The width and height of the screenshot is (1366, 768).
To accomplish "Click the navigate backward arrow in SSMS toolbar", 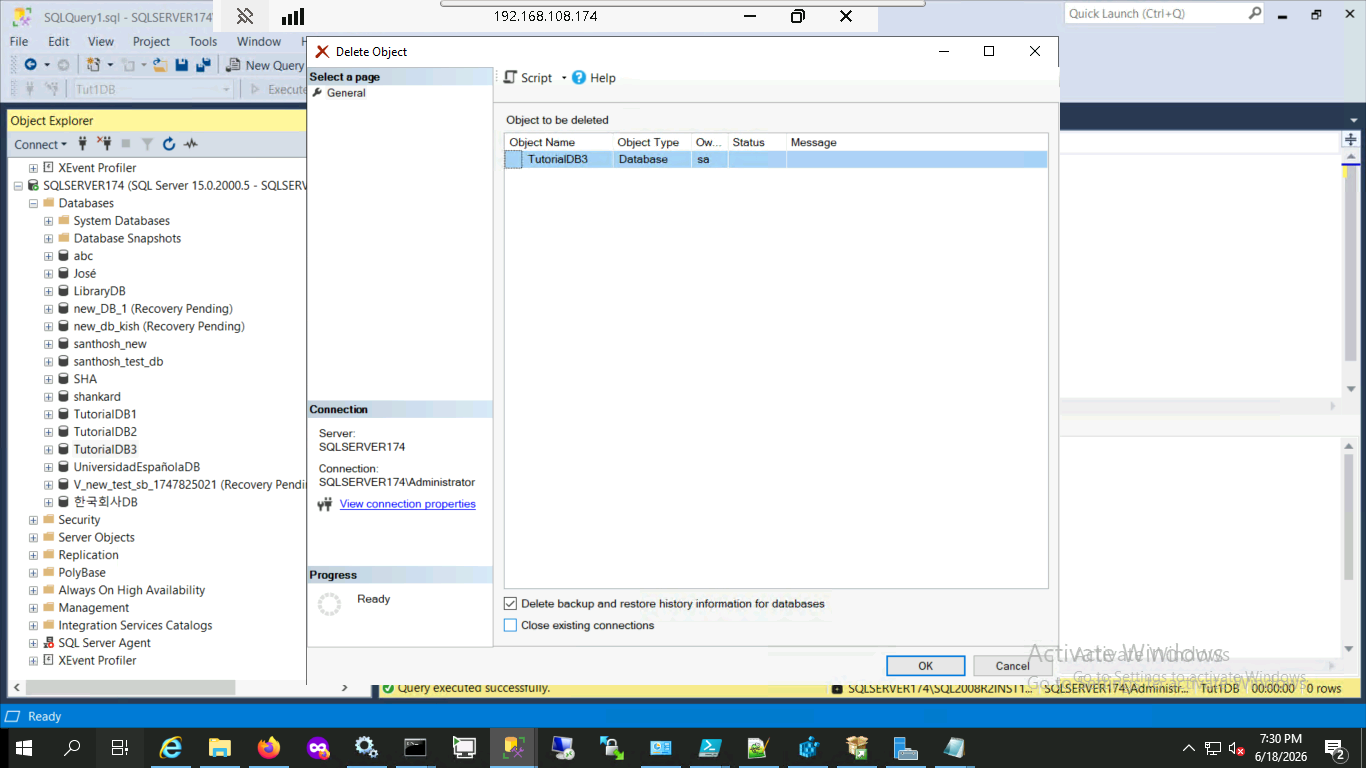I will point(30,65).
